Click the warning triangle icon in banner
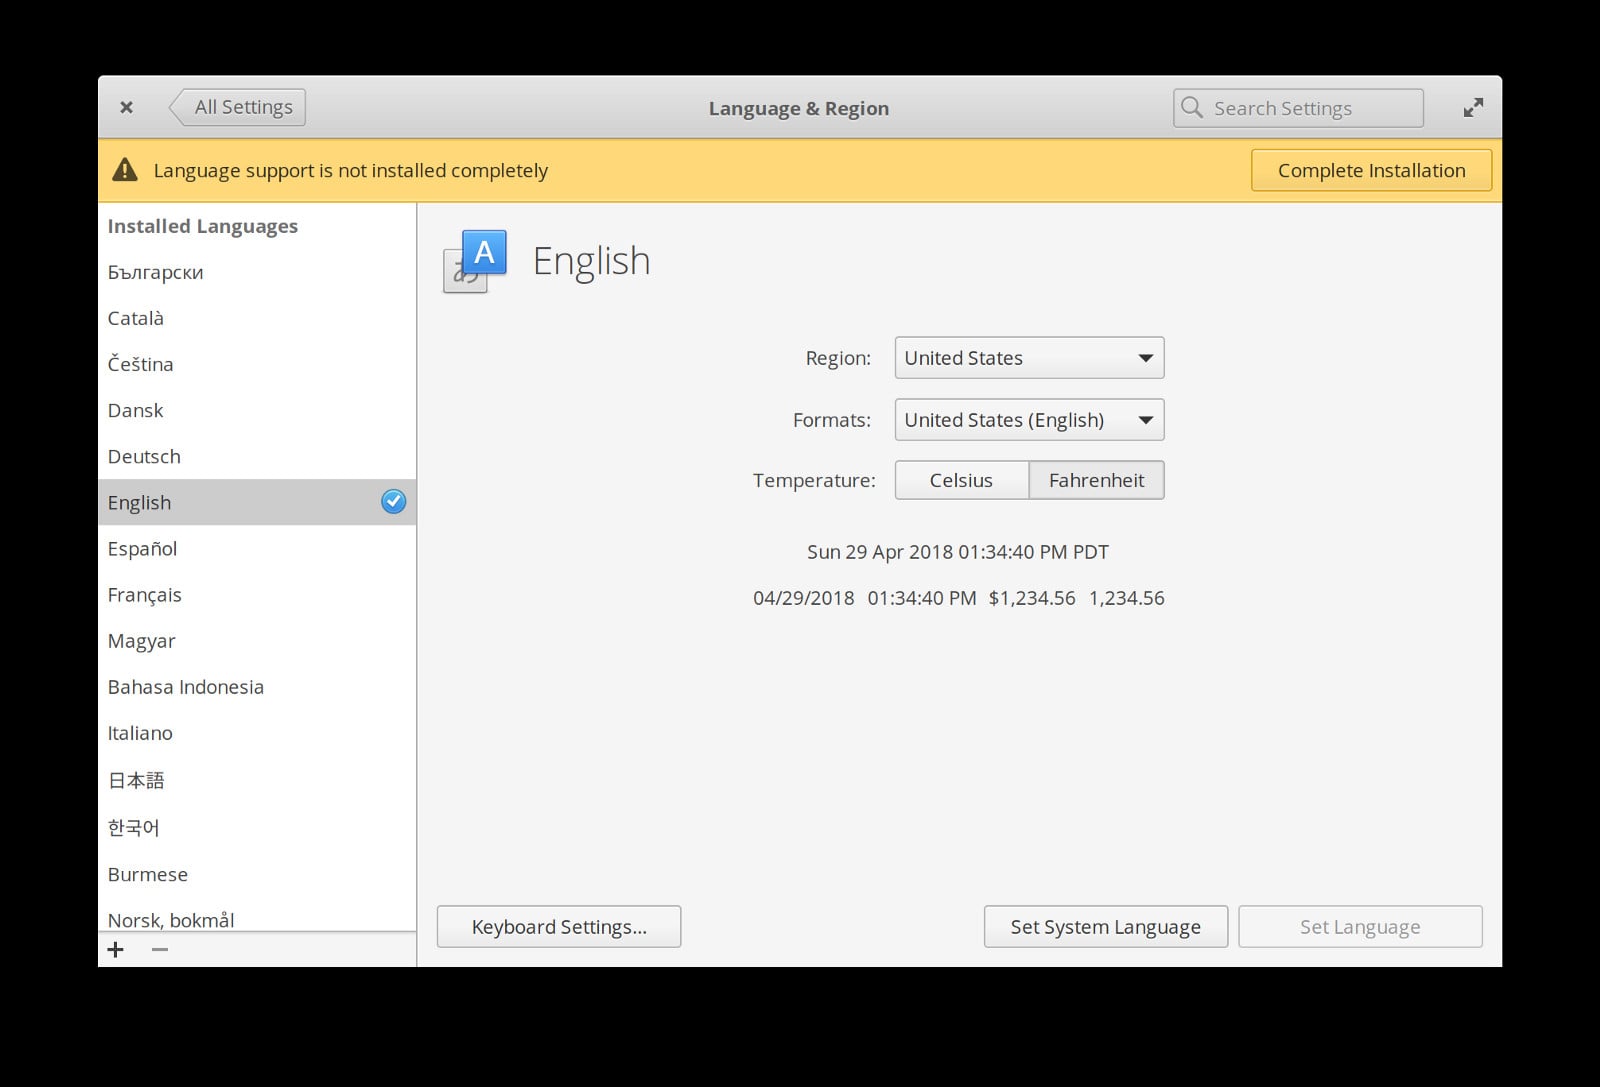 (x=124, y=169)
